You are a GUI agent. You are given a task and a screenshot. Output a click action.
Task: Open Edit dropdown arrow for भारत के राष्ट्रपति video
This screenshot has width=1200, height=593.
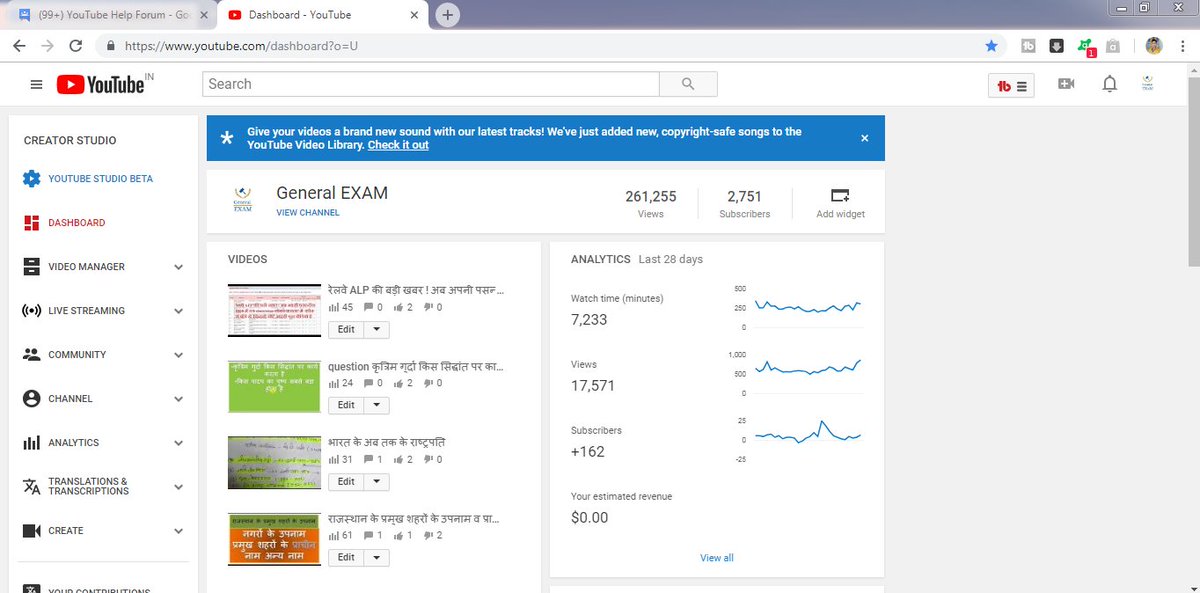[x=376, y=481]
